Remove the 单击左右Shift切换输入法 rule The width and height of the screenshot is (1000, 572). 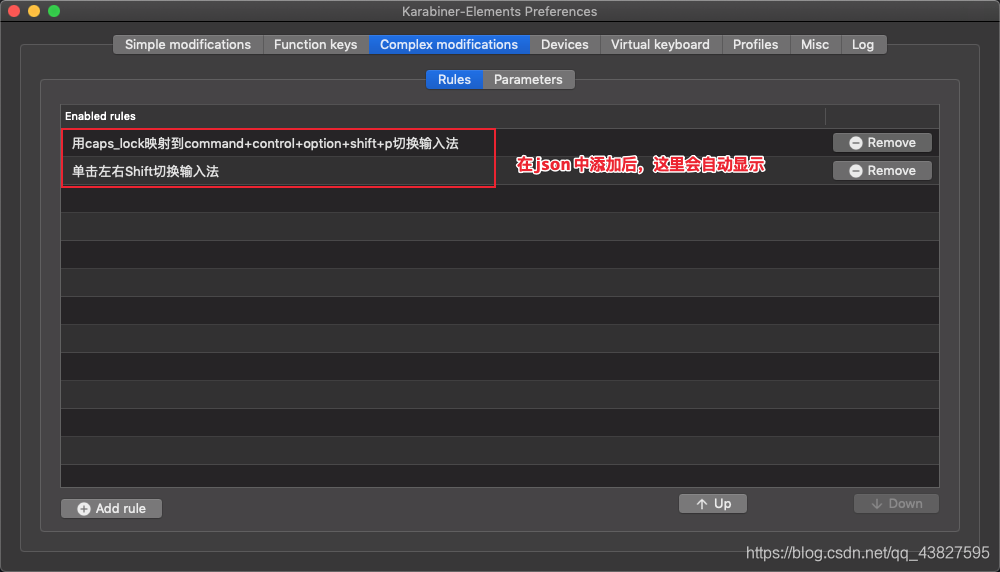882,171
